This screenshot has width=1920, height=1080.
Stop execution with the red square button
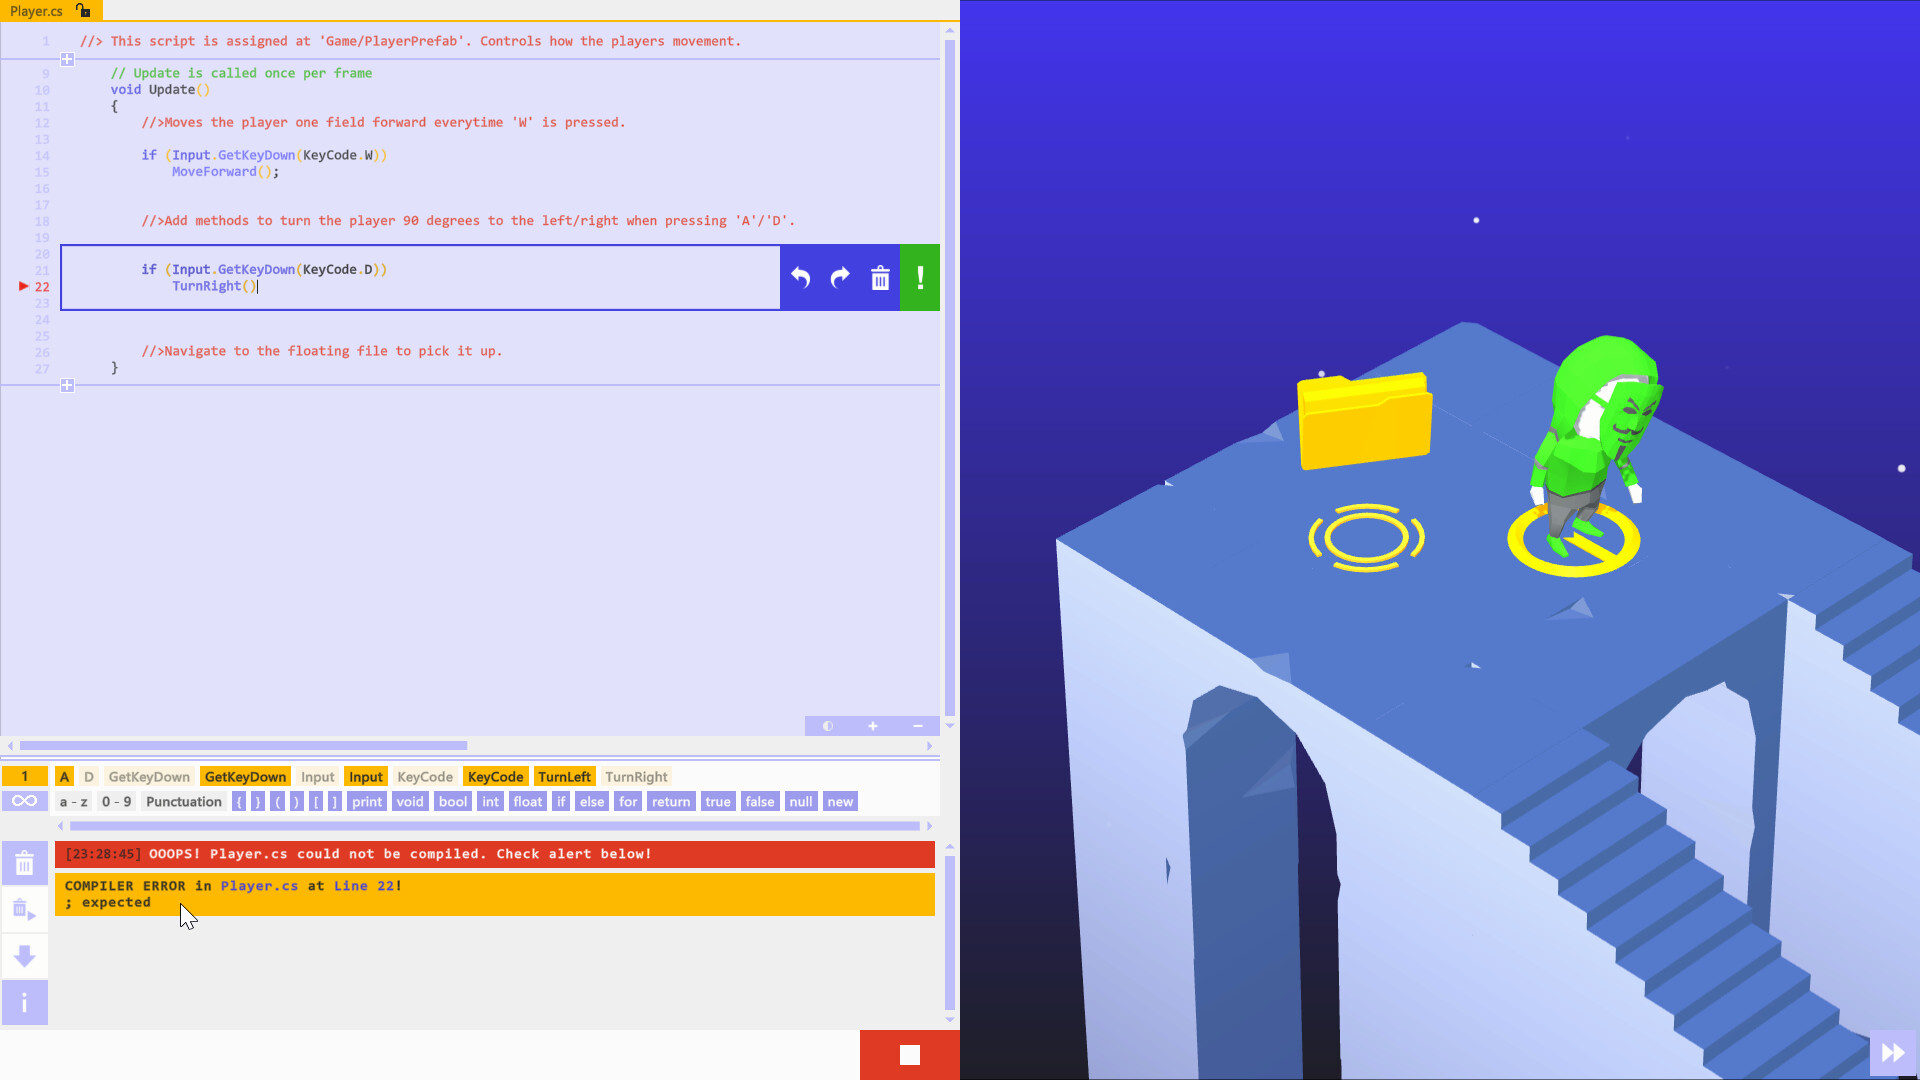pos(908,1054)
